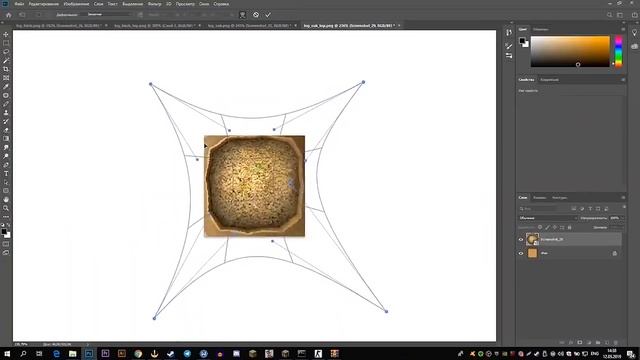Hide the top Screenshot layer
640x360 pixels.
tap(521, 240)
